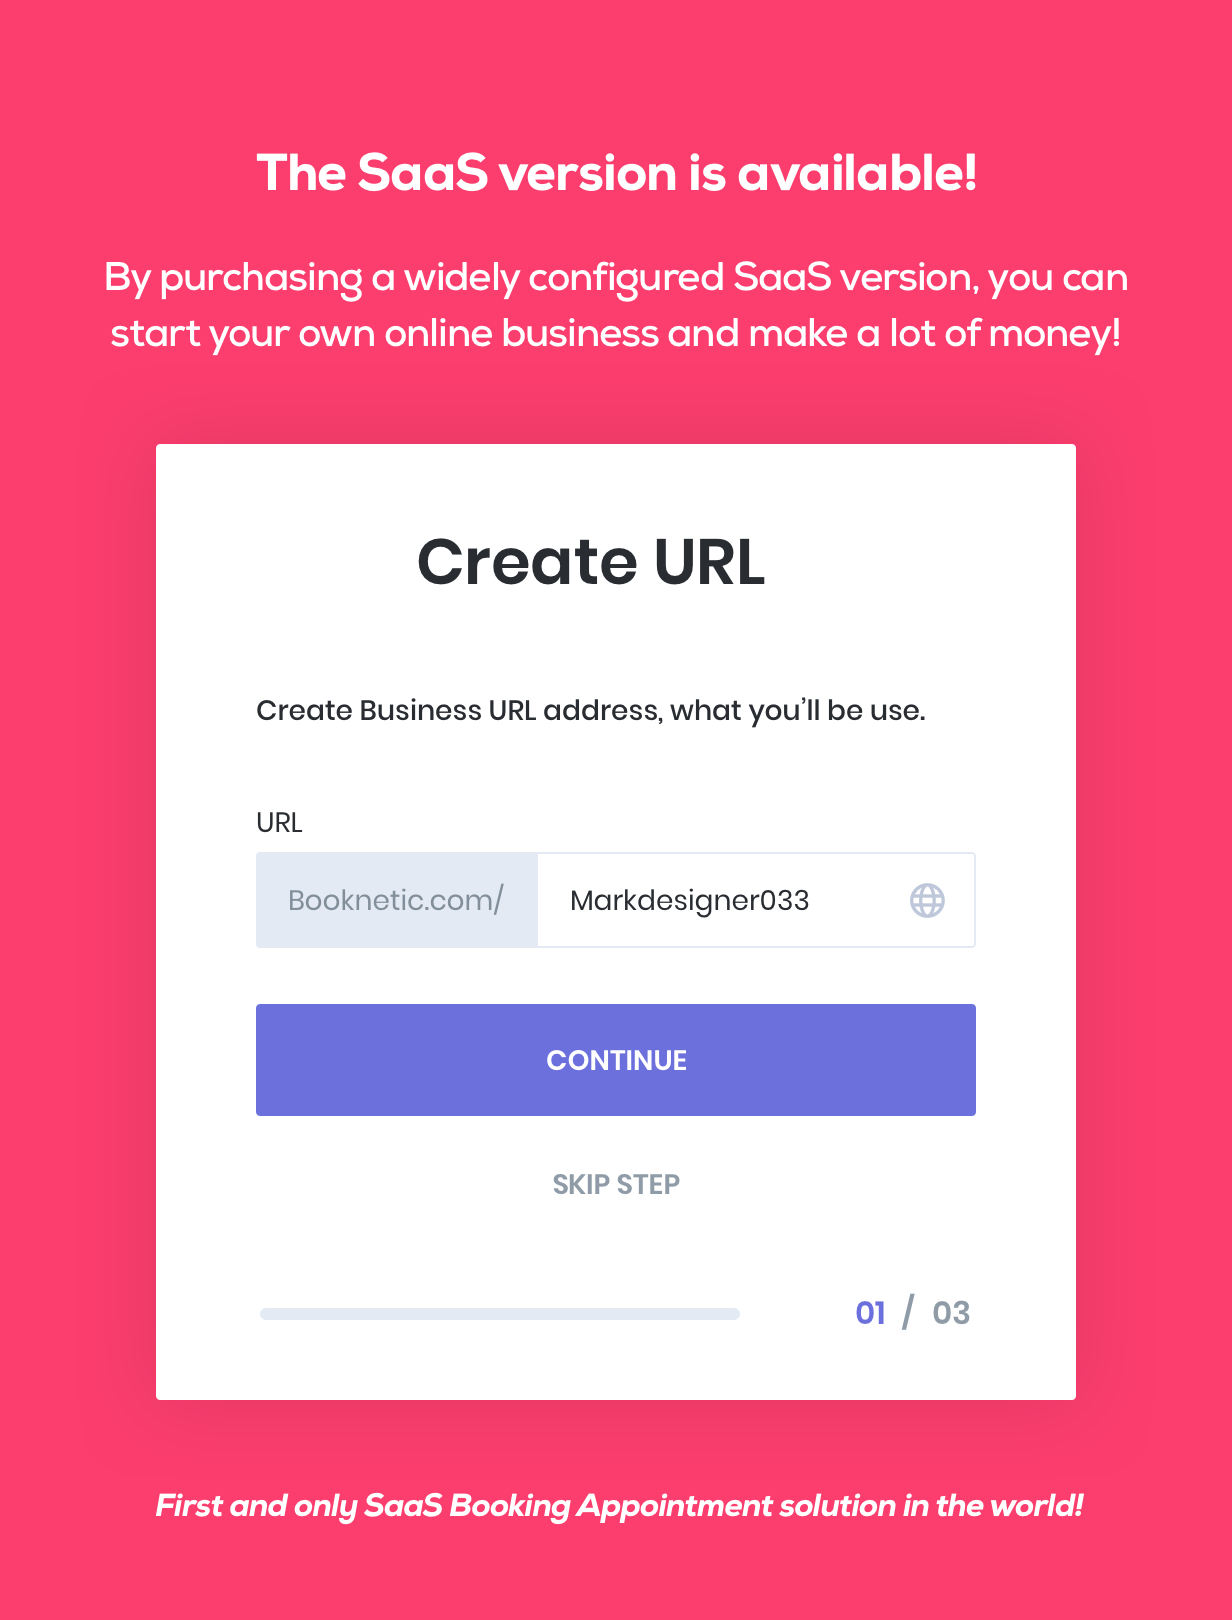The image size is (1232, 1620).
Task: Click the slash between 01 and 03
Action: tap(908, 1312)
